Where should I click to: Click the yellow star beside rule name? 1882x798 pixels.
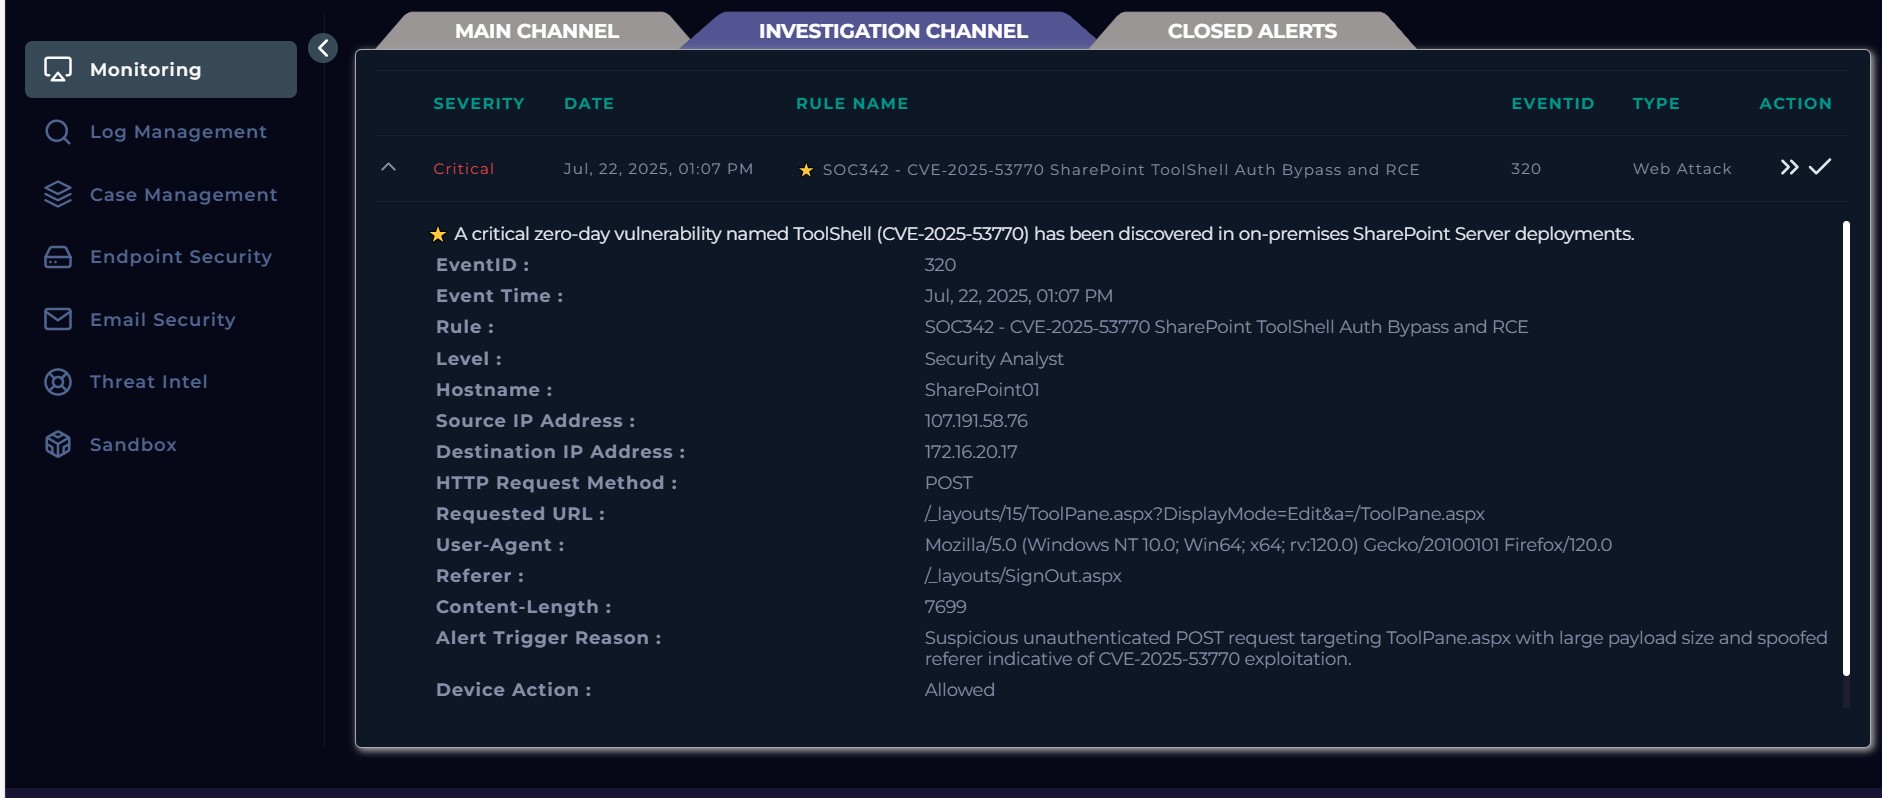coord(806,170)
